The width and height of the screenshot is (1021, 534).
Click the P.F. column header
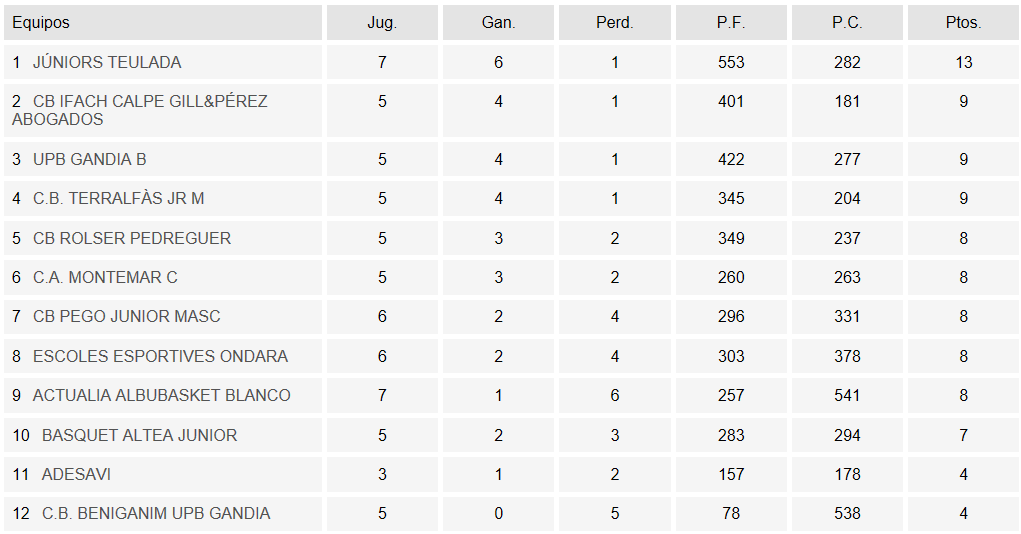click(731, 23)
